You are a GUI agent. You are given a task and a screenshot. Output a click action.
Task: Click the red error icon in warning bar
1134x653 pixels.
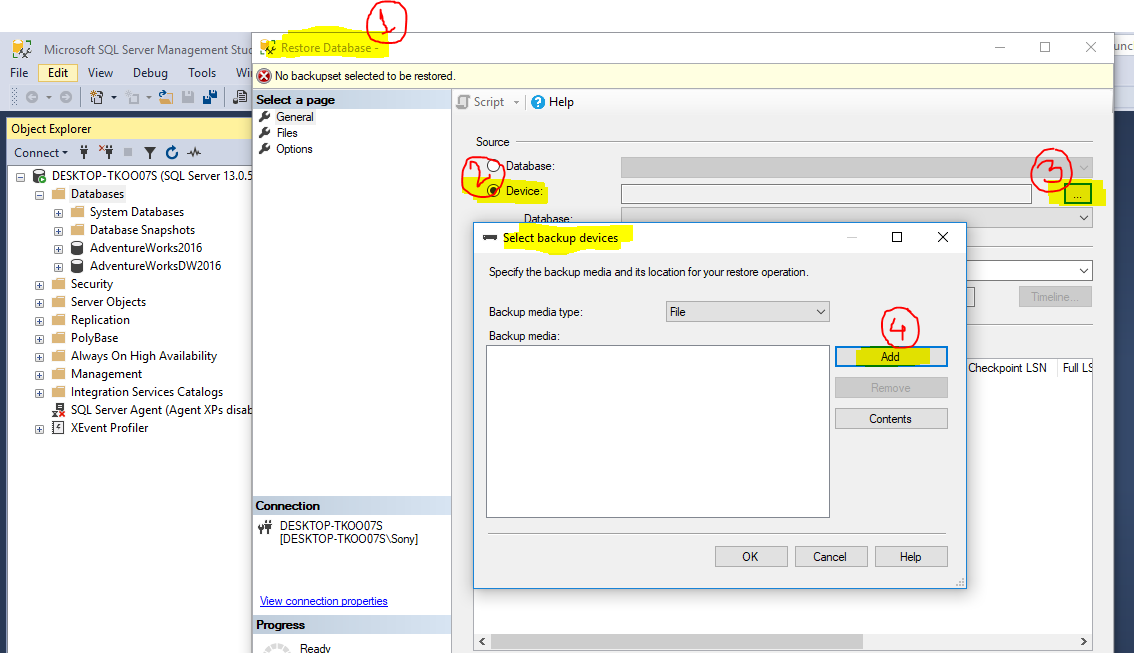[x=264, y=76]
